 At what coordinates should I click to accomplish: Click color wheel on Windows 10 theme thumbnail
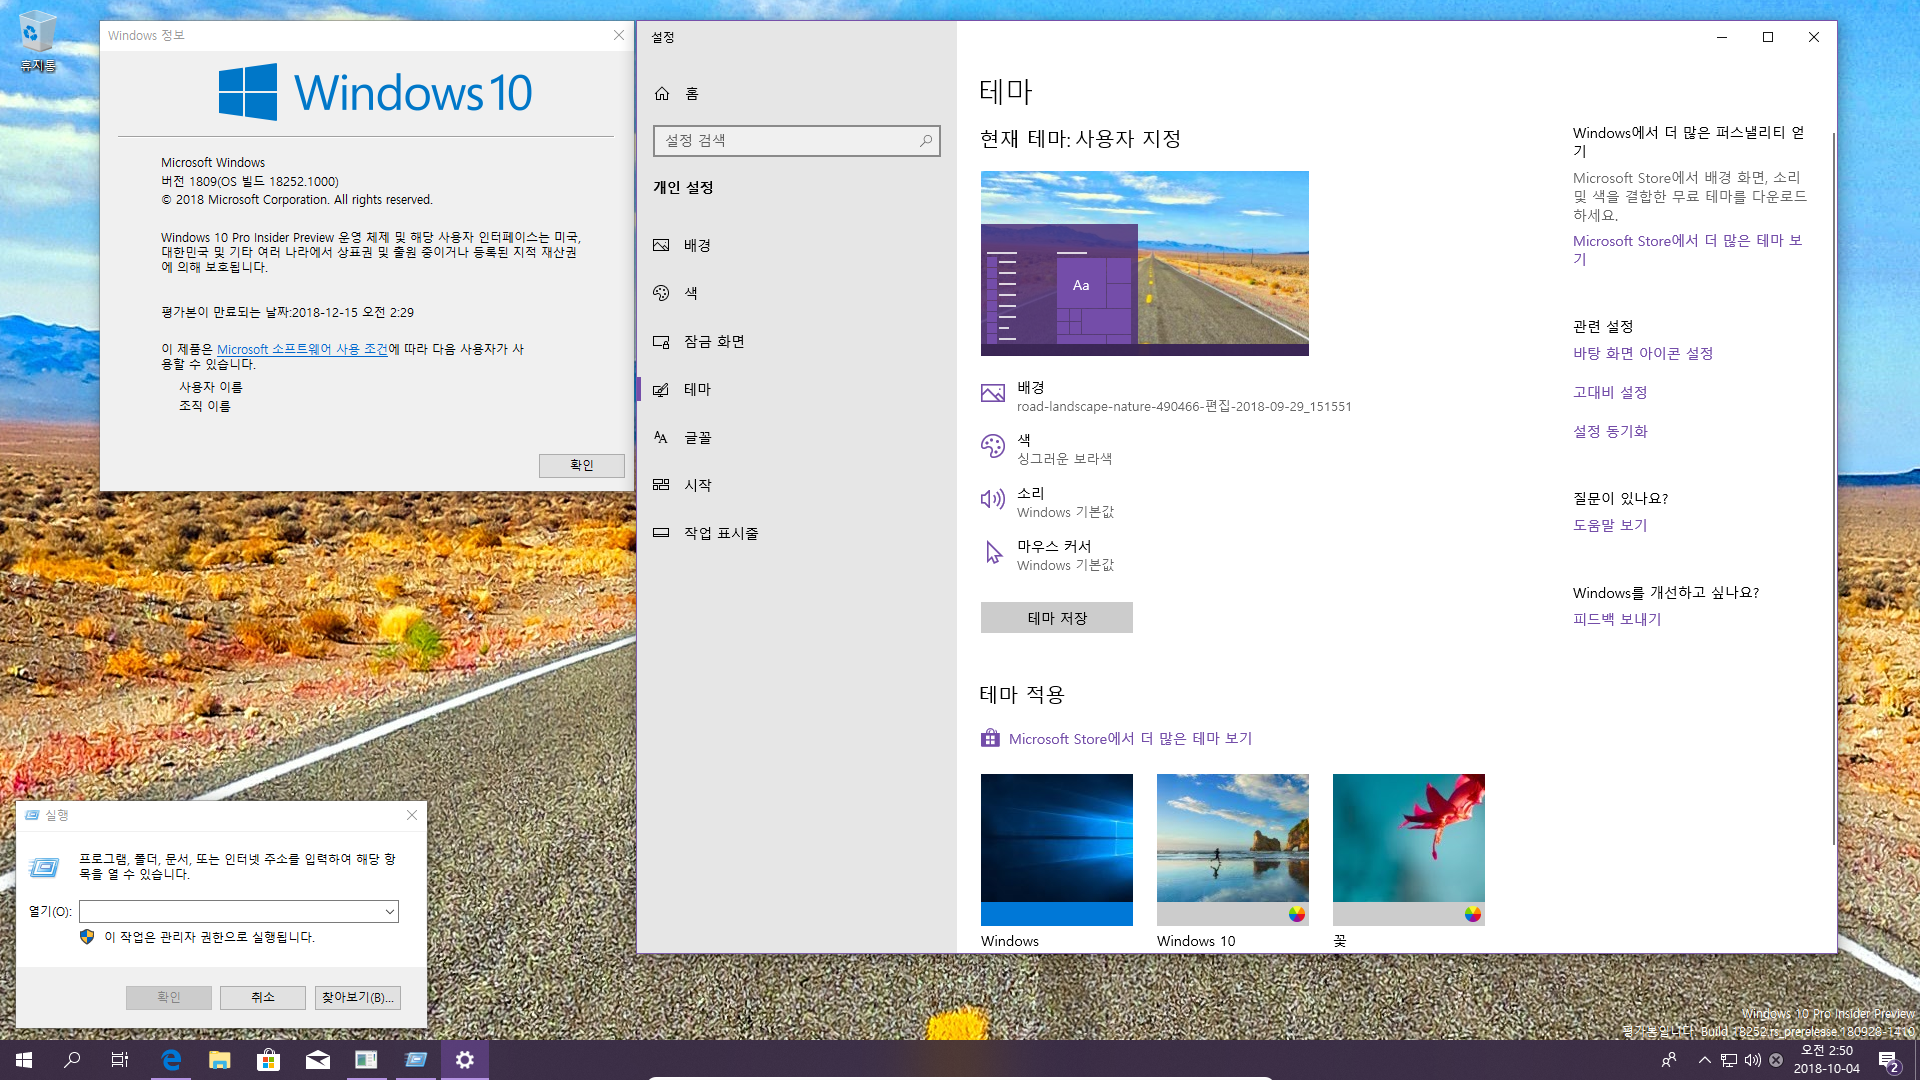coord(1297,914)
